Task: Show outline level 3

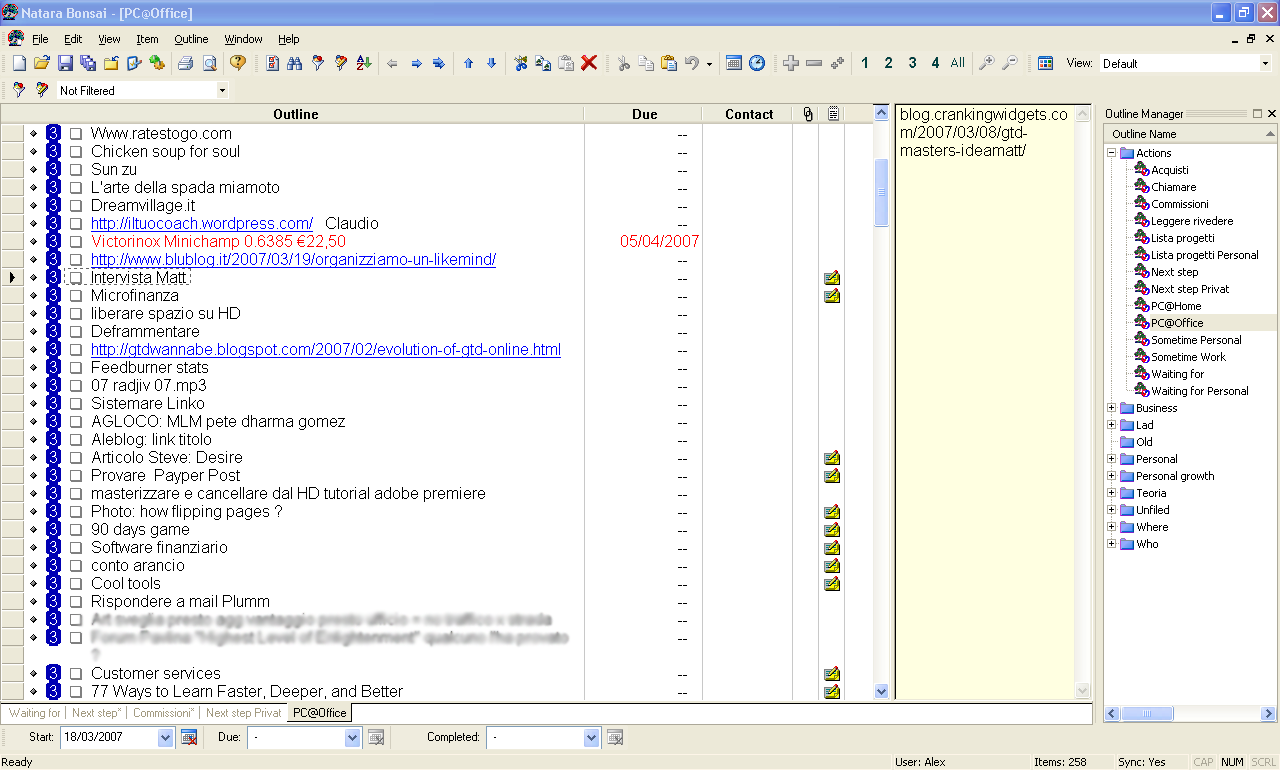Action: click(x=912, y=63)
